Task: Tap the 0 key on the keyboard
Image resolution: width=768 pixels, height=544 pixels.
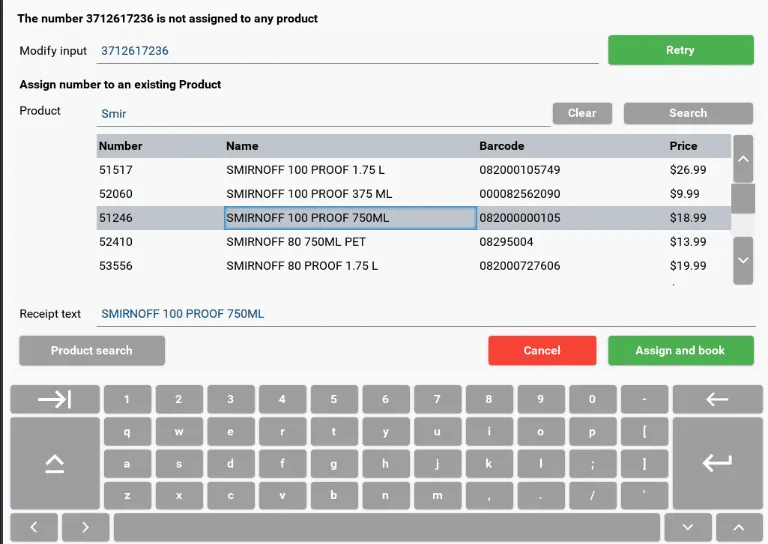Action: (x=593, y=399)
